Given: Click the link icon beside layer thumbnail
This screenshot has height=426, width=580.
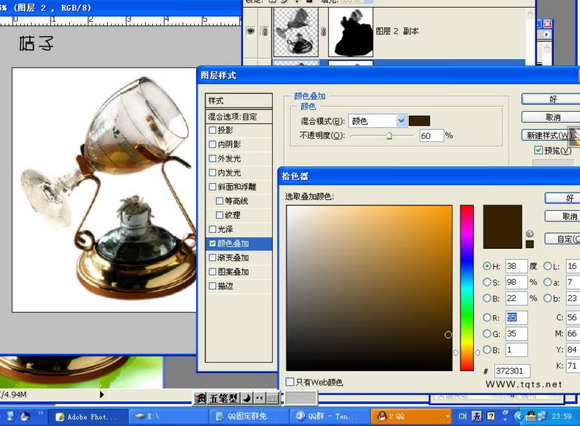Looking at the screenshot, I should 323,32.
